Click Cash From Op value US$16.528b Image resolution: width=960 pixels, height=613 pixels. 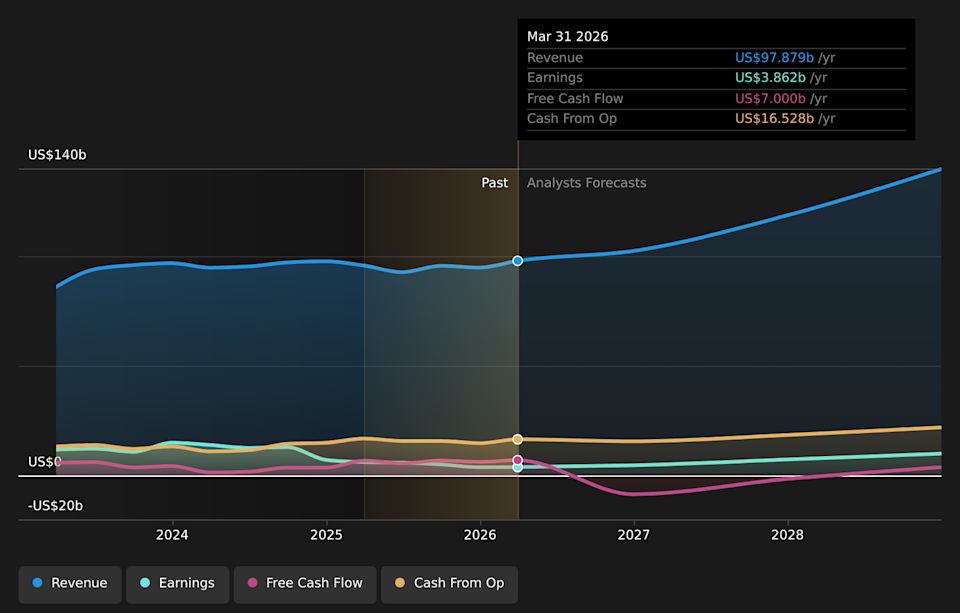point(774,119)
